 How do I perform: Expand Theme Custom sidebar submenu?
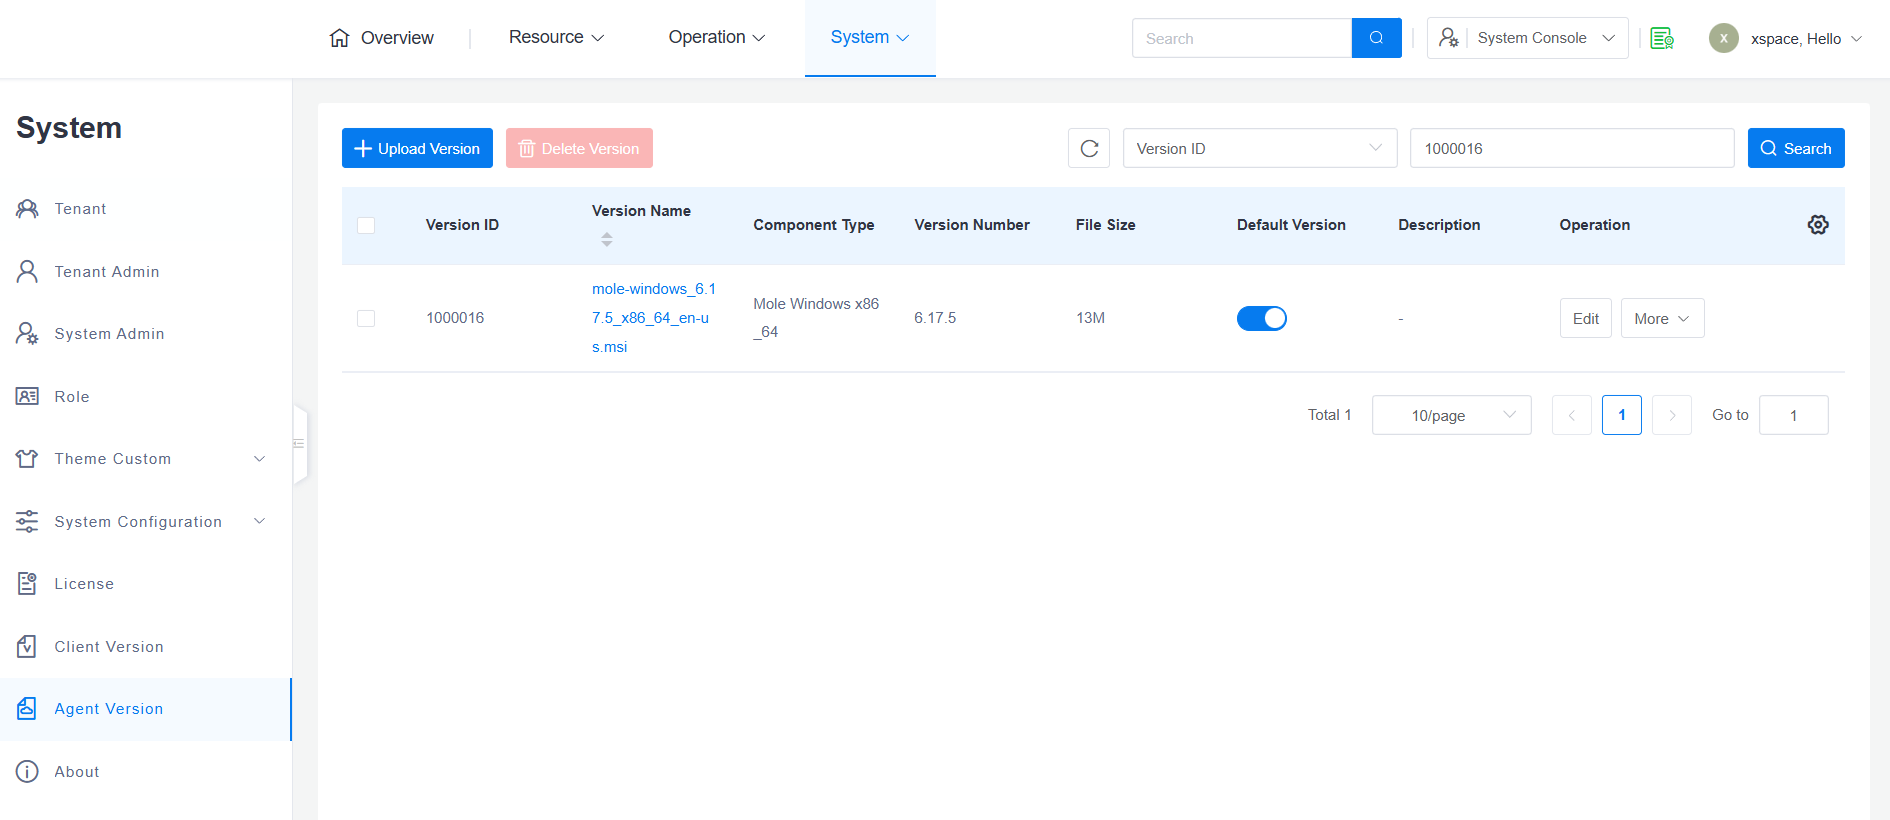(x=140, y=459)
